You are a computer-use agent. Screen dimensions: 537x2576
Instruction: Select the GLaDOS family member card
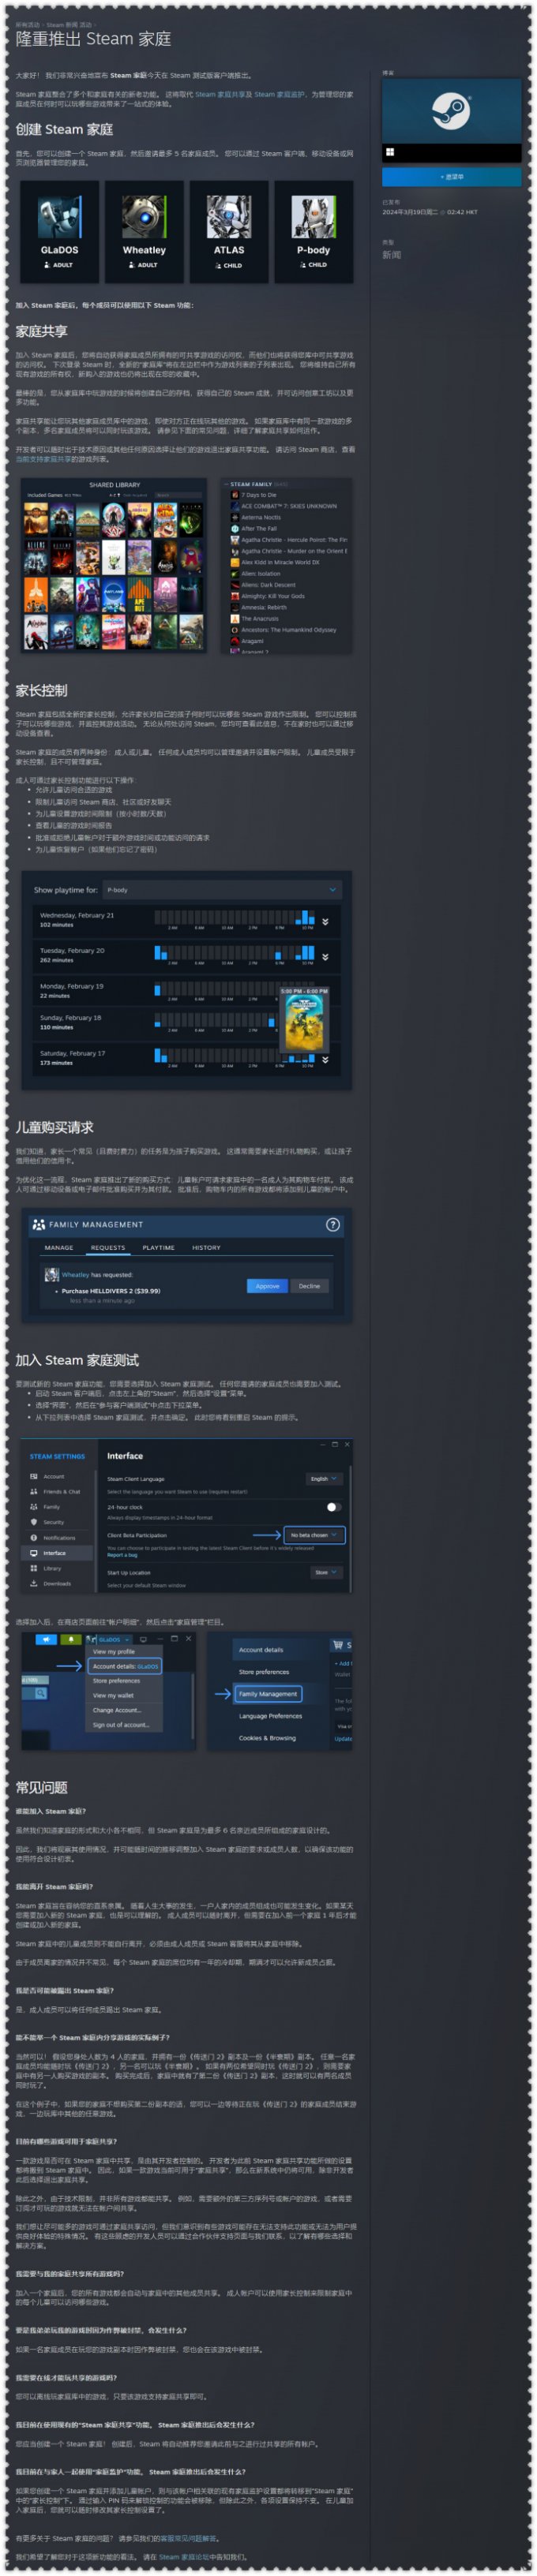(59, 232)
